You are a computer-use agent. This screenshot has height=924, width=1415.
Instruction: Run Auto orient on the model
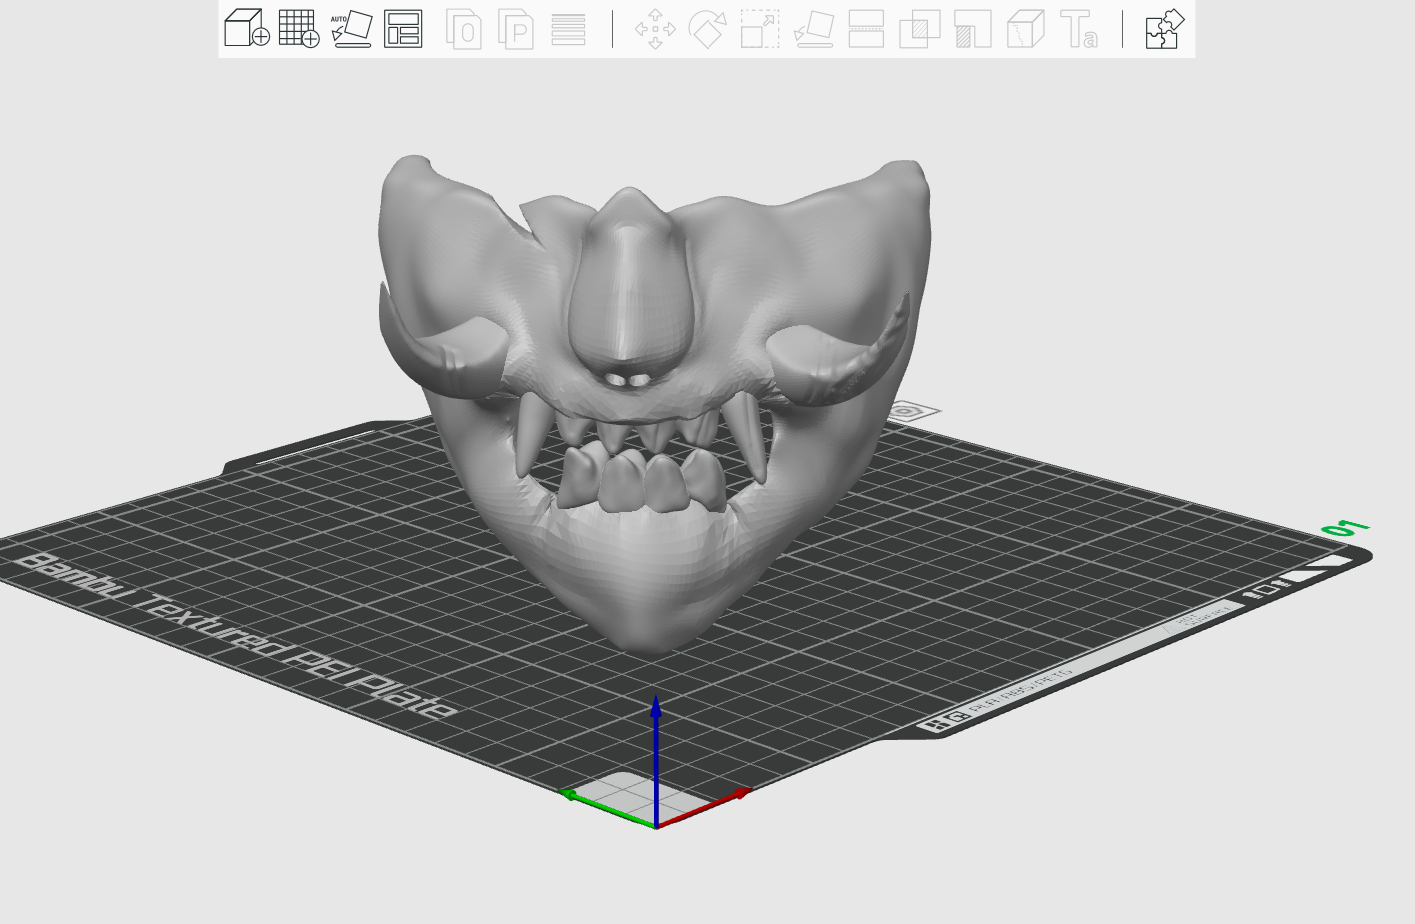tap(351, 28)
